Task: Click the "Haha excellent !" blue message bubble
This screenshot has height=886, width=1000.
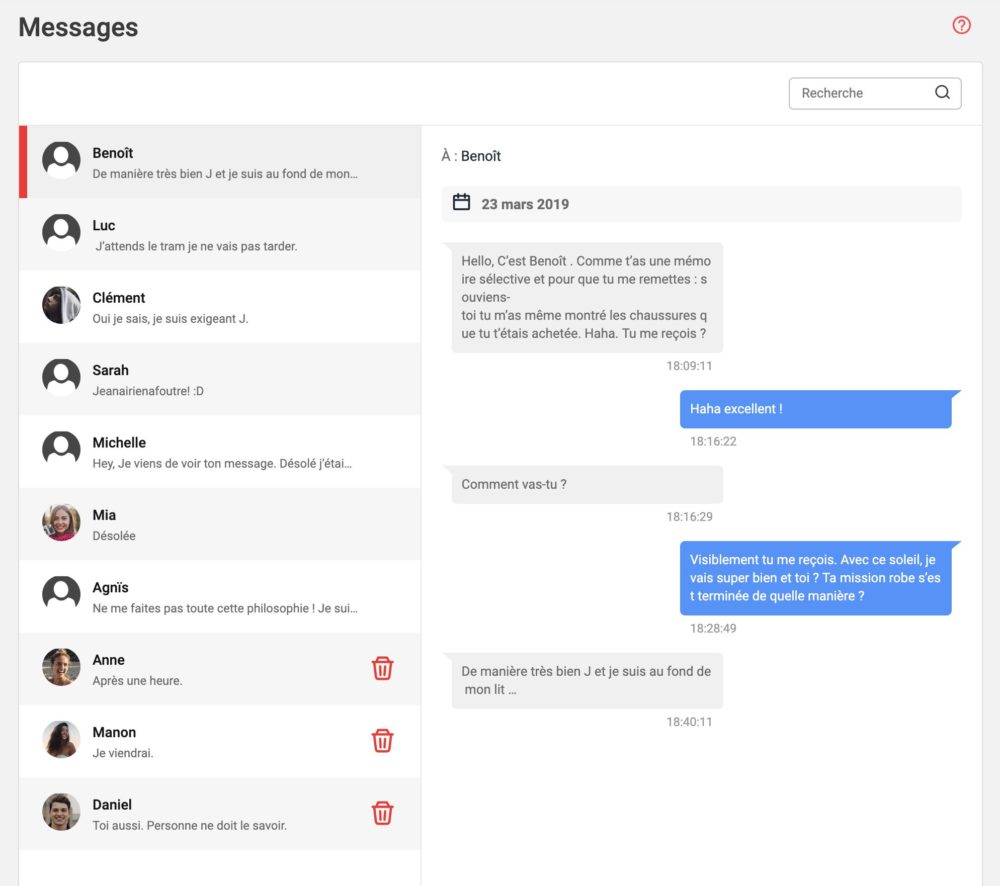Action: tap(815, 409)
